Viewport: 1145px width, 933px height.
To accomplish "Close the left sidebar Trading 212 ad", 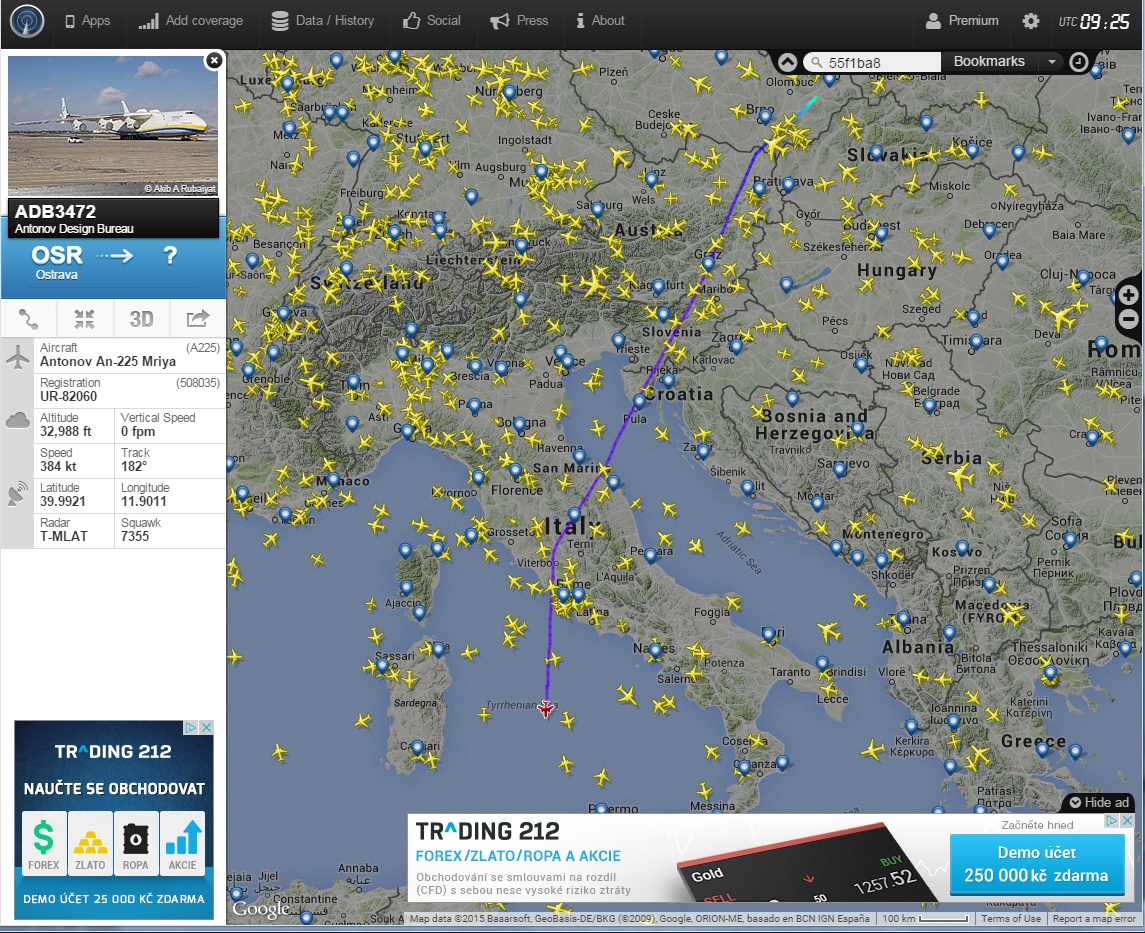I will tap(207, 727).
